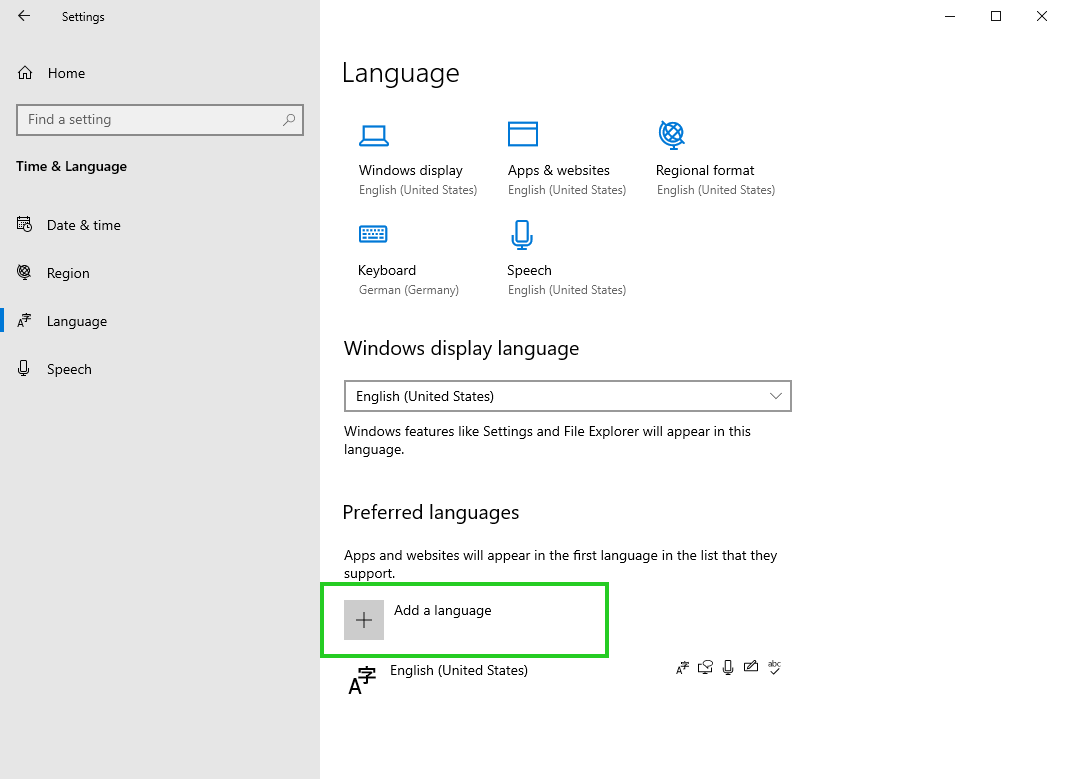Click the Apps & websites window icon
The image size is (1065, 779).
point(522,134)
